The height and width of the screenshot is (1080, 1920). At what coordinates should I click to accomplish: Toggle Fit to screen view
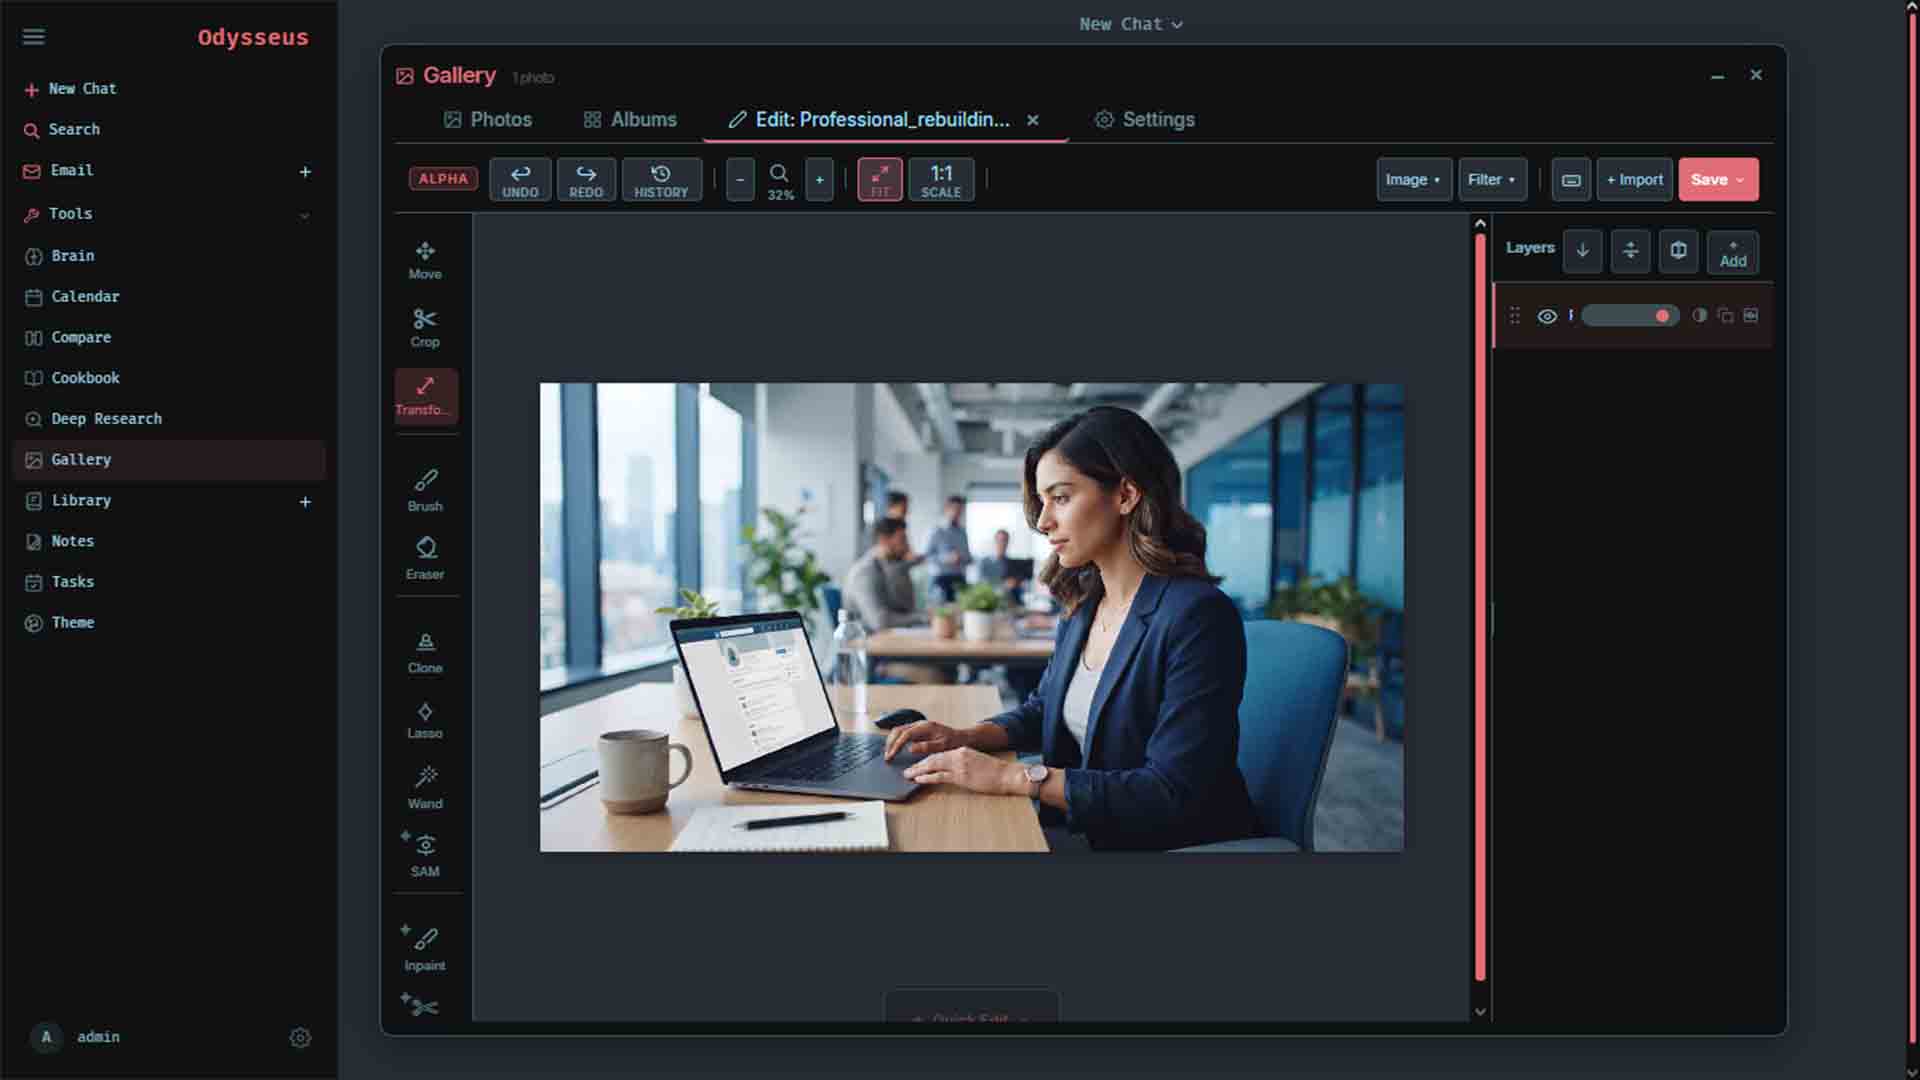(x=880, y=180)
